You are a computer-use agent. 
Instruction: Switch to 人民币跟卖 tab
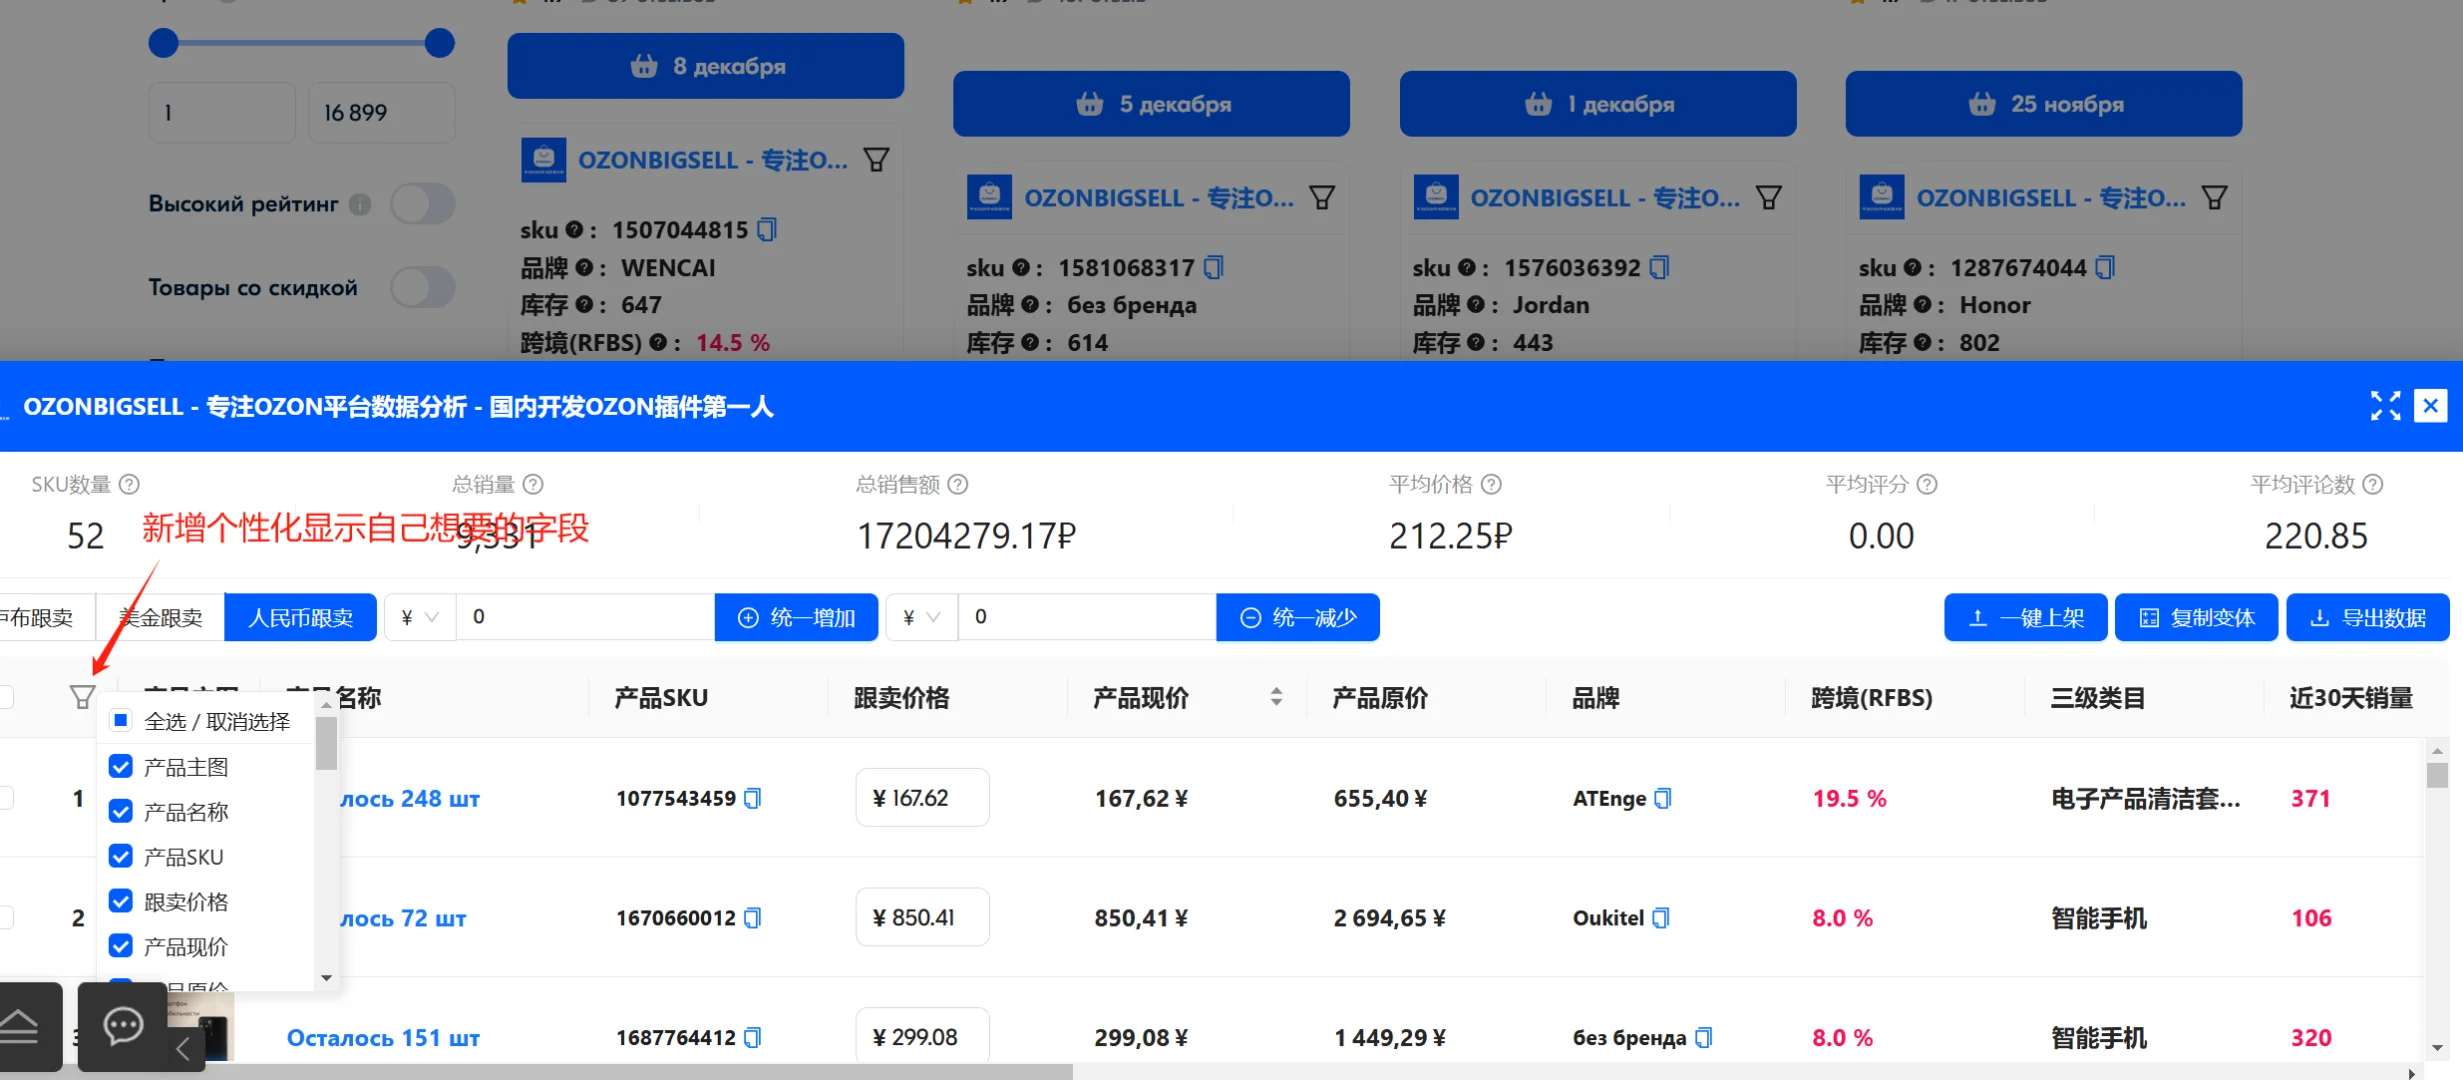[x=300, y=617]
